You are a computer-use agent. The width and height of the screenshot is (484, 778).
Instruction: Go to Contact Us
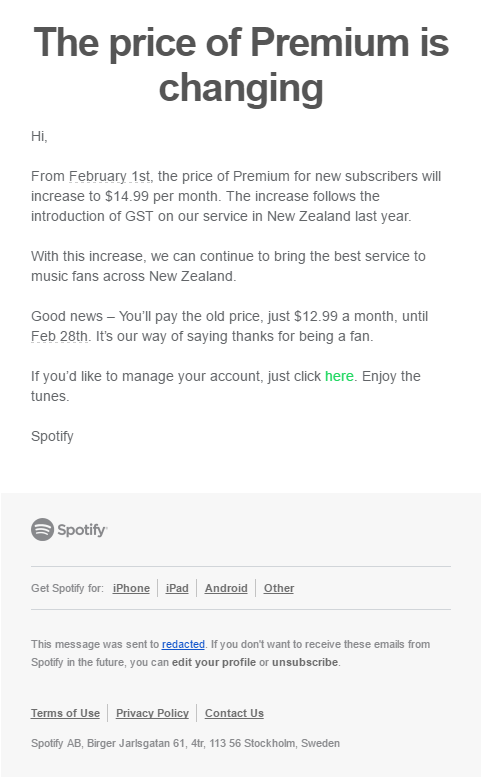tap(234, 713)
